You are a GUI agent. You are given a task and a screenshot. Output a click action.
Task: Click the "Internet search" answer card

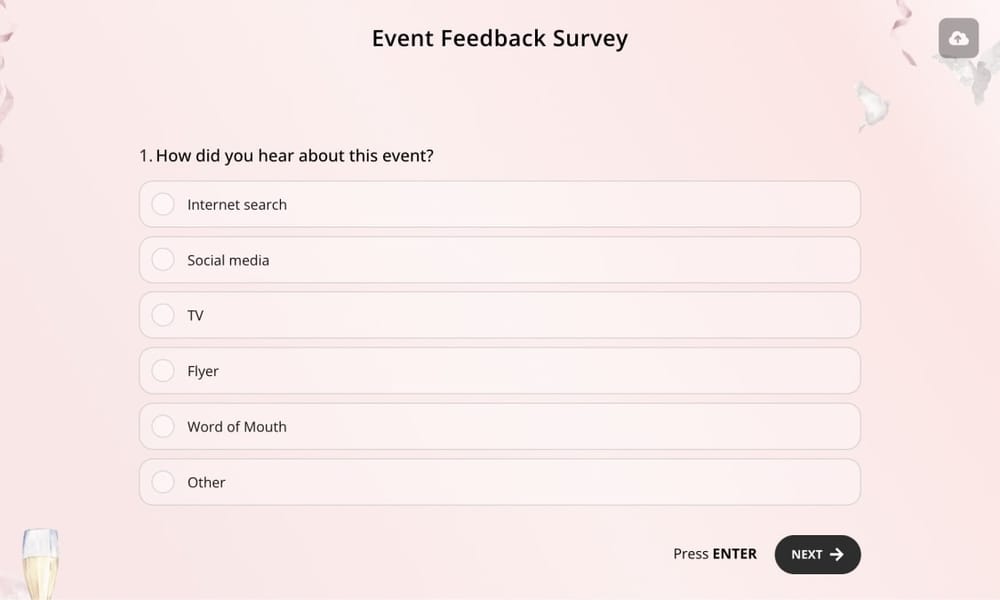499,203
